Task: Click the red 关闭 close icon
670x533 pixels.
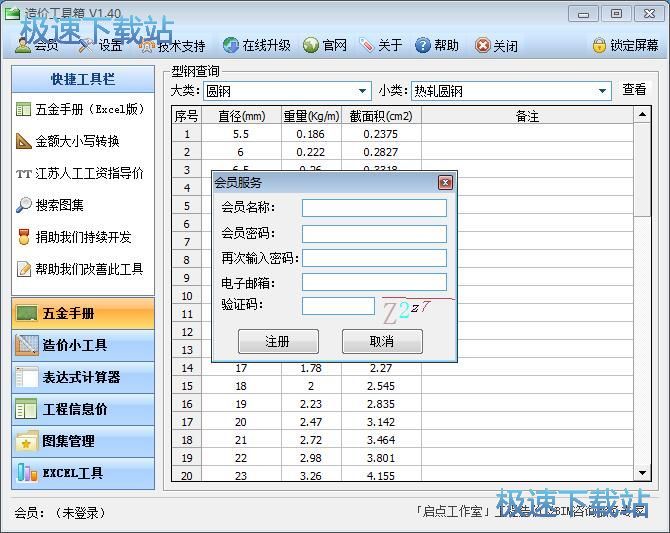Action: click(482, 45)
